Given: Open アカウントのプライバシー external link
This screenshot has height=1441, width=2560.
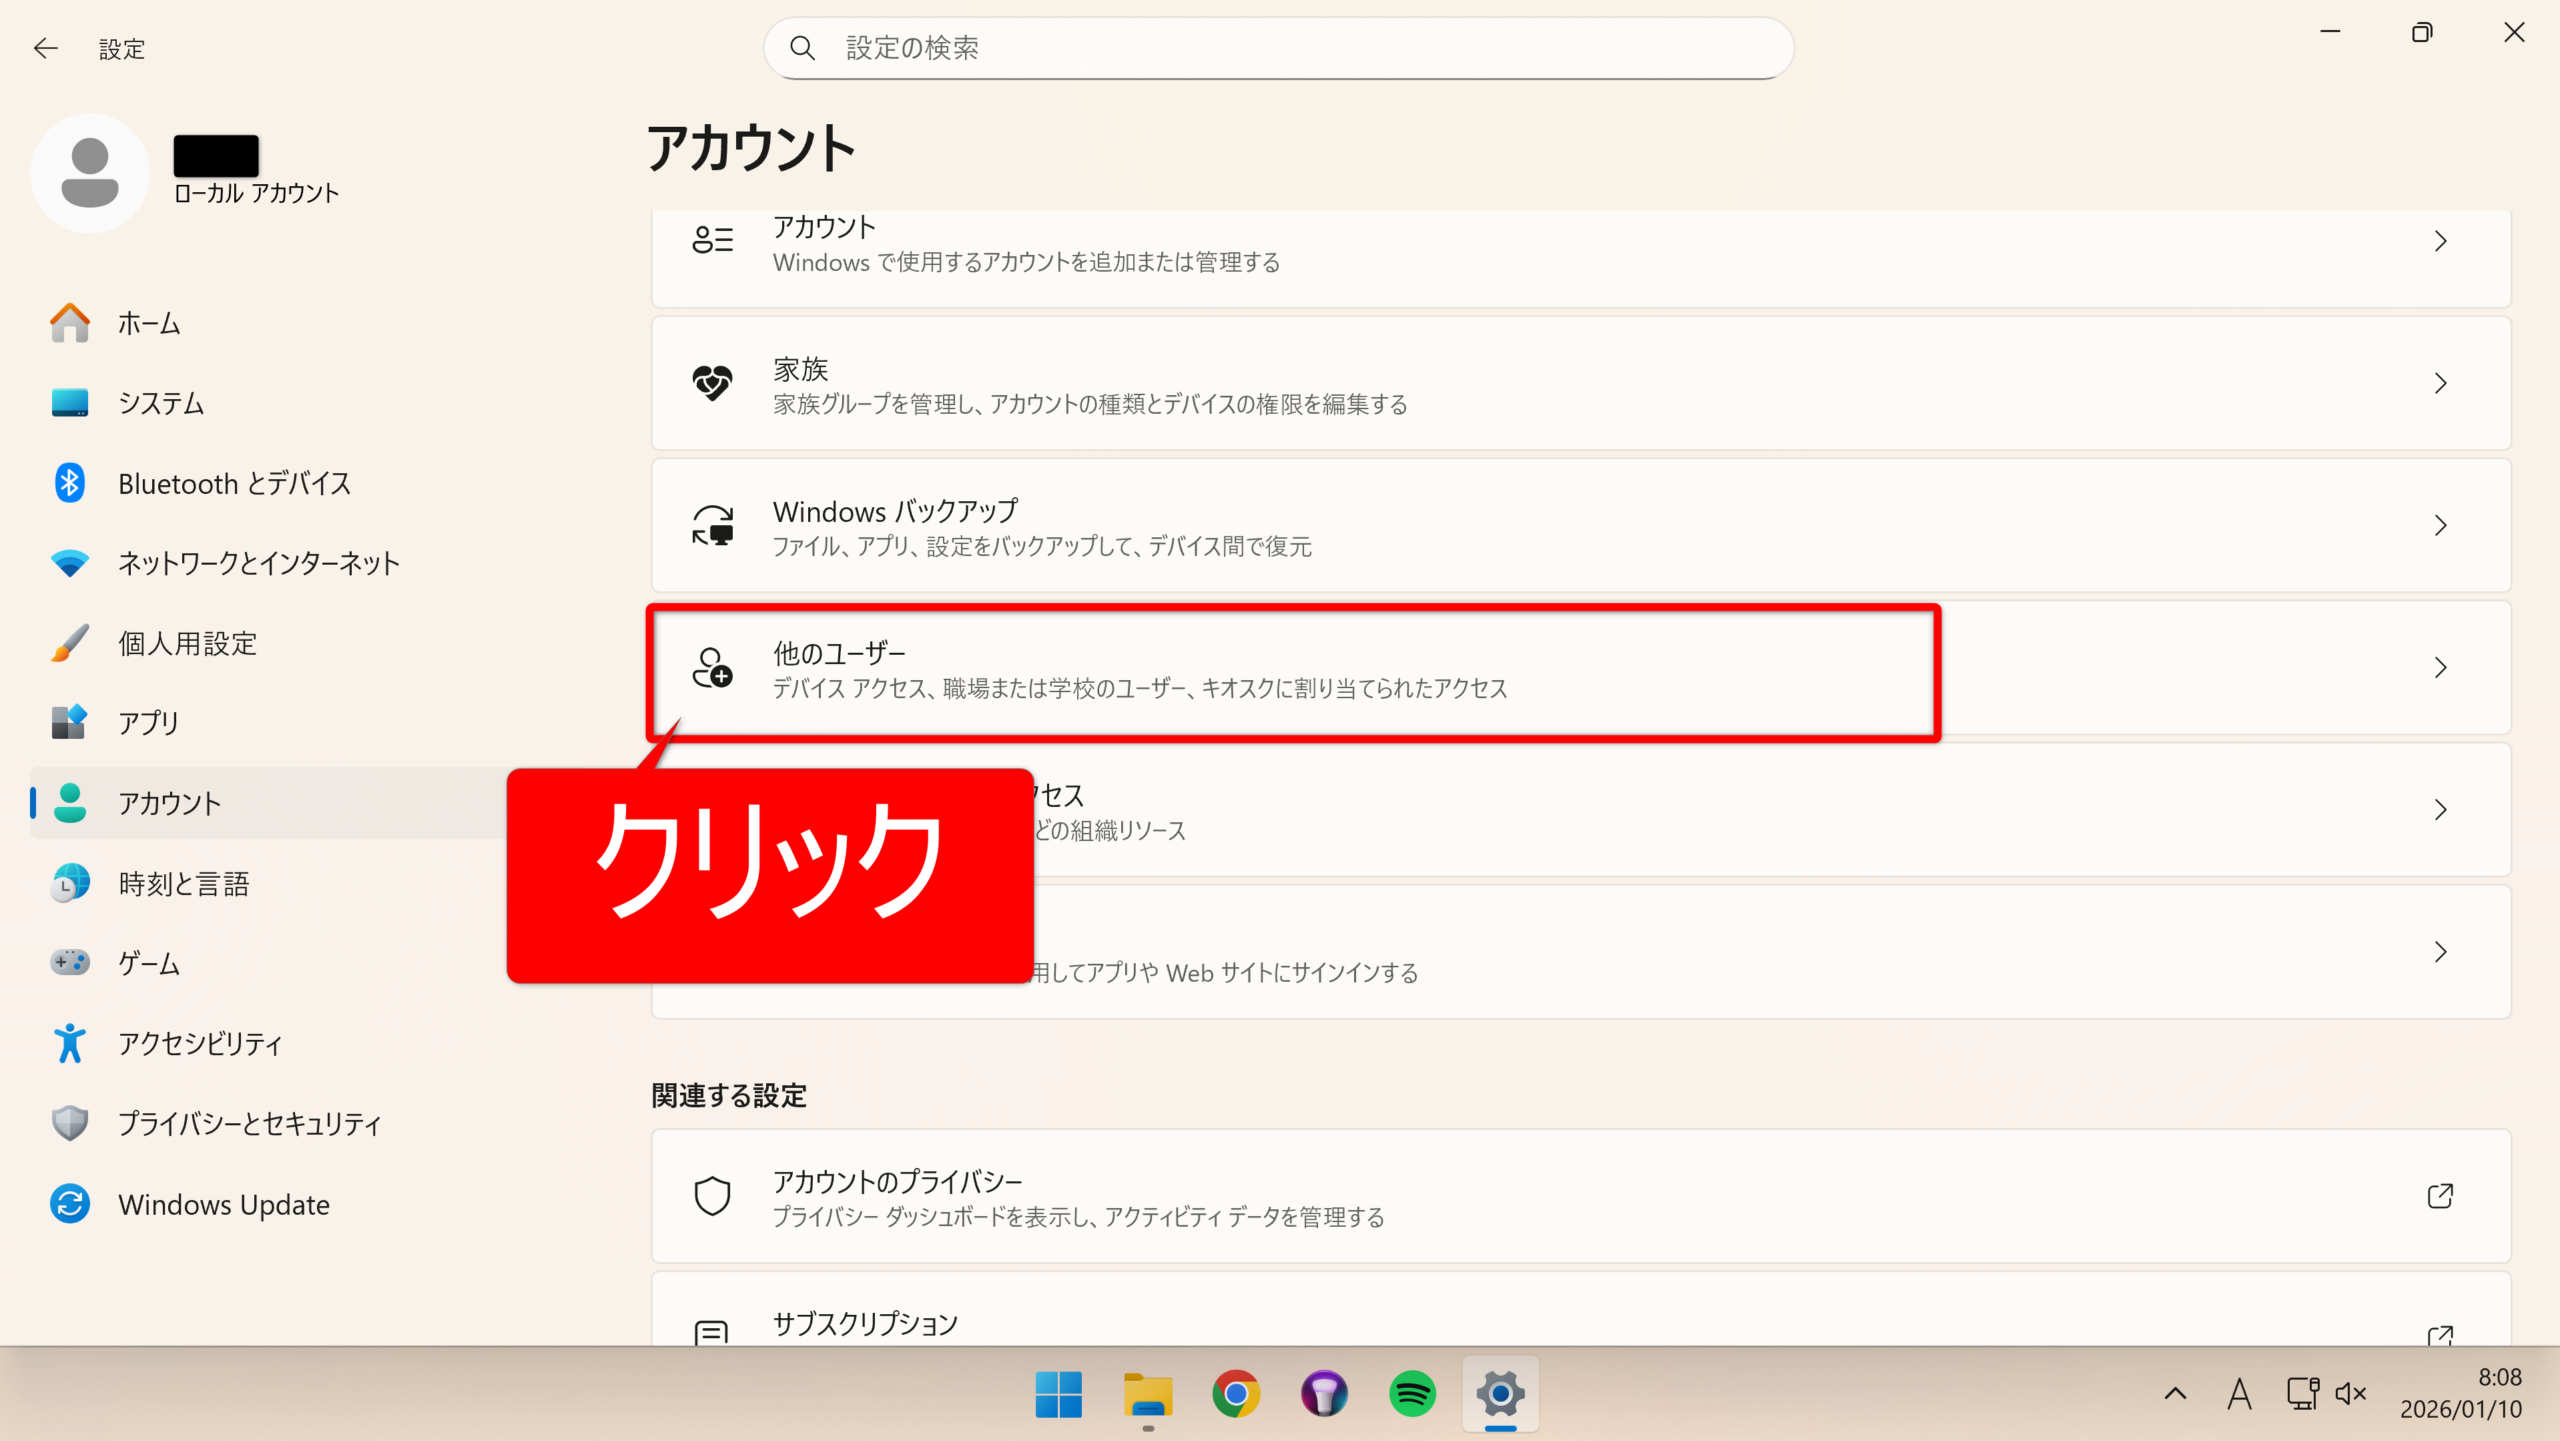Looking at the screenshot, I should pos(2440,1196).
